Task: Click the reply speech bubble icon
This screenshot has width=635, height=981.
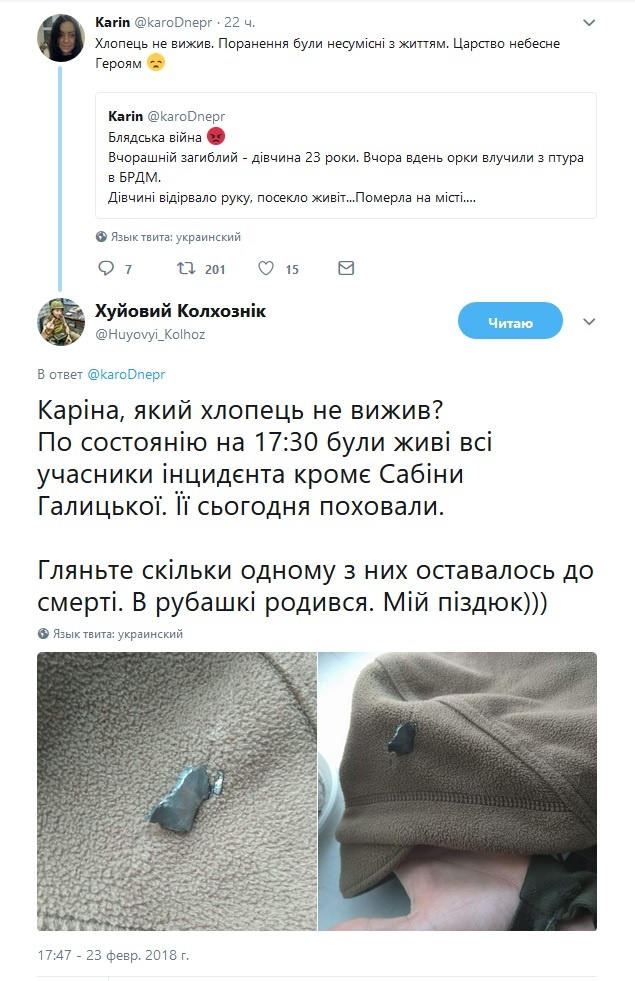Action: 106,268
